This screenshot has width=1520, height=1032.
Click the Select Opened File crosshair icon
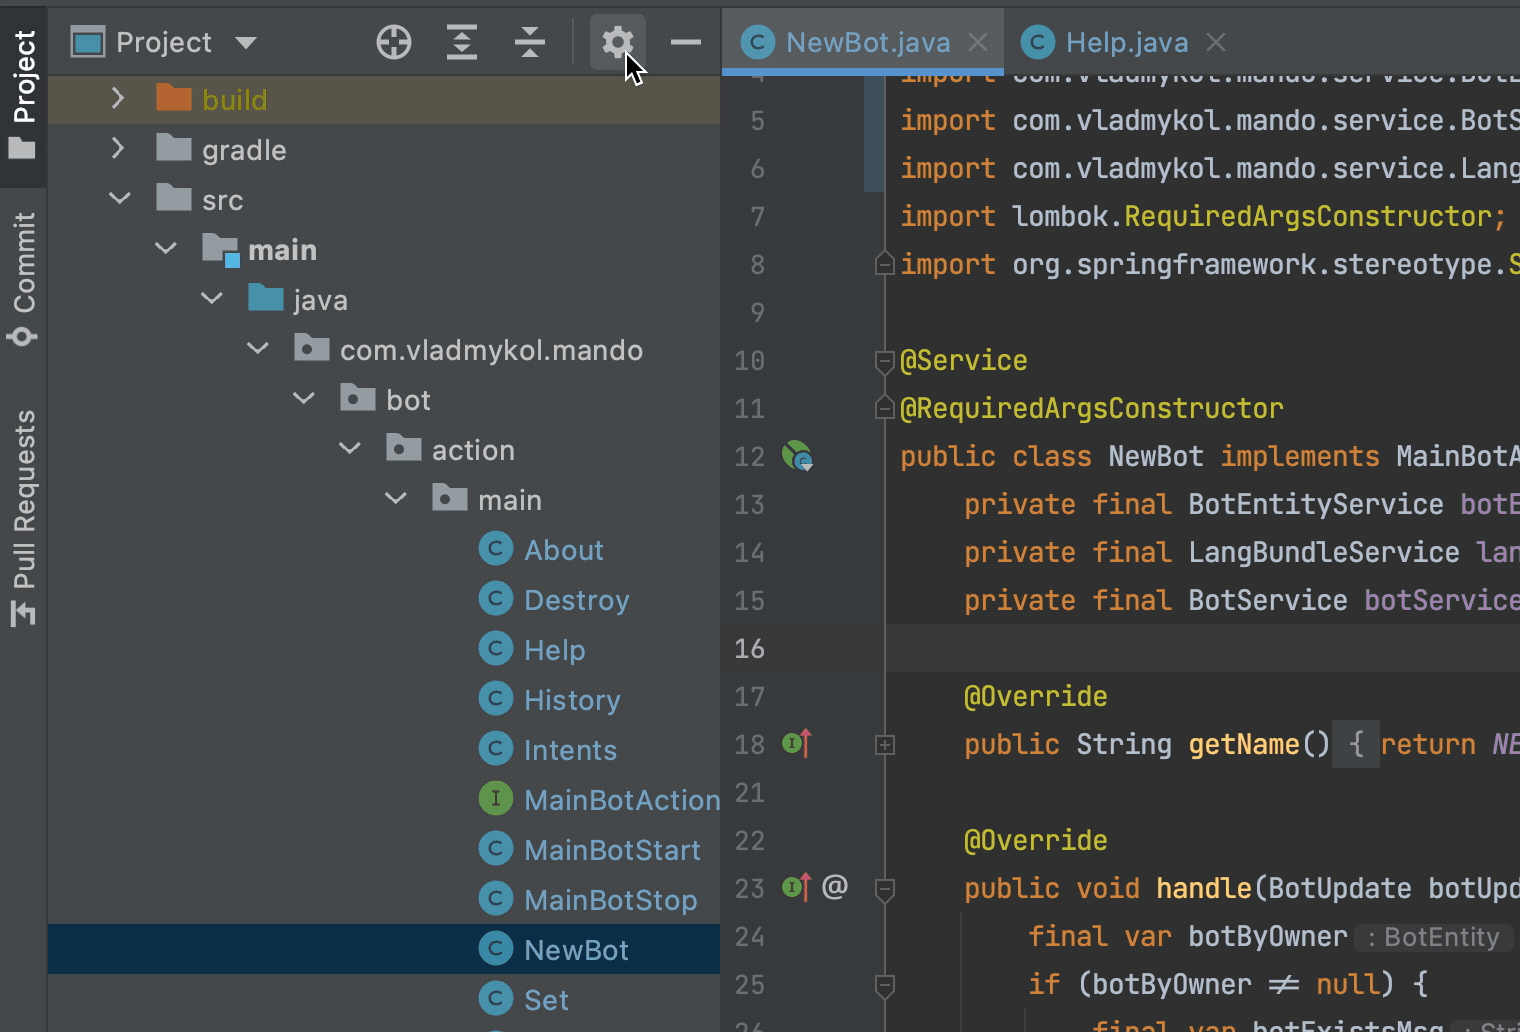[x=393, y=42]
